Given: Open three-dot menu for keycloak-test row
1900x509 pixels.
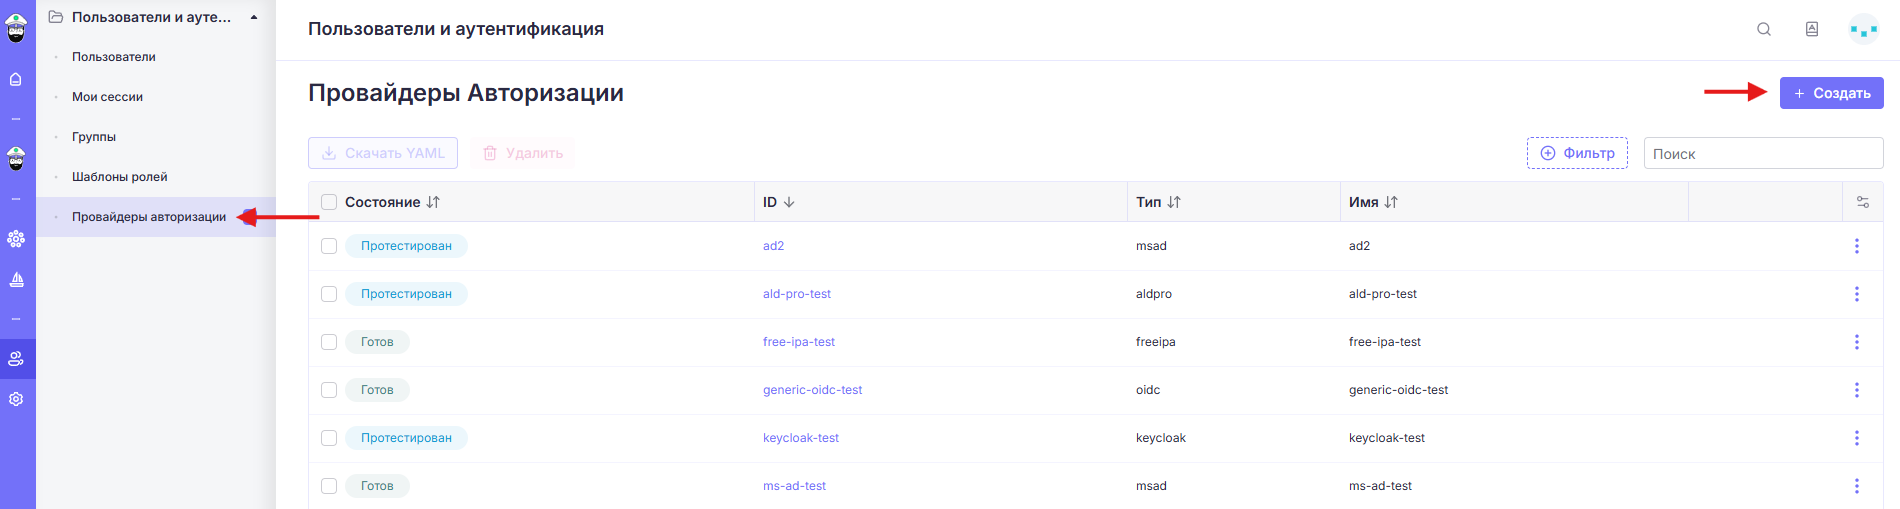Looking at the screenshot, I should 1857,438.
